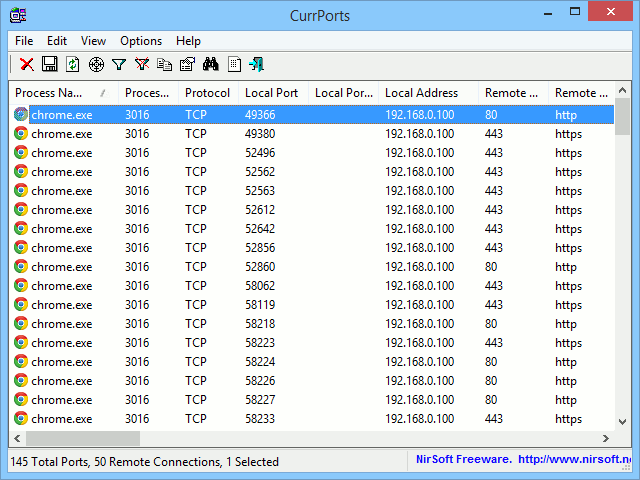Sort by the Process Name column header
640x480 pixels.
click(x=64, y=93)
